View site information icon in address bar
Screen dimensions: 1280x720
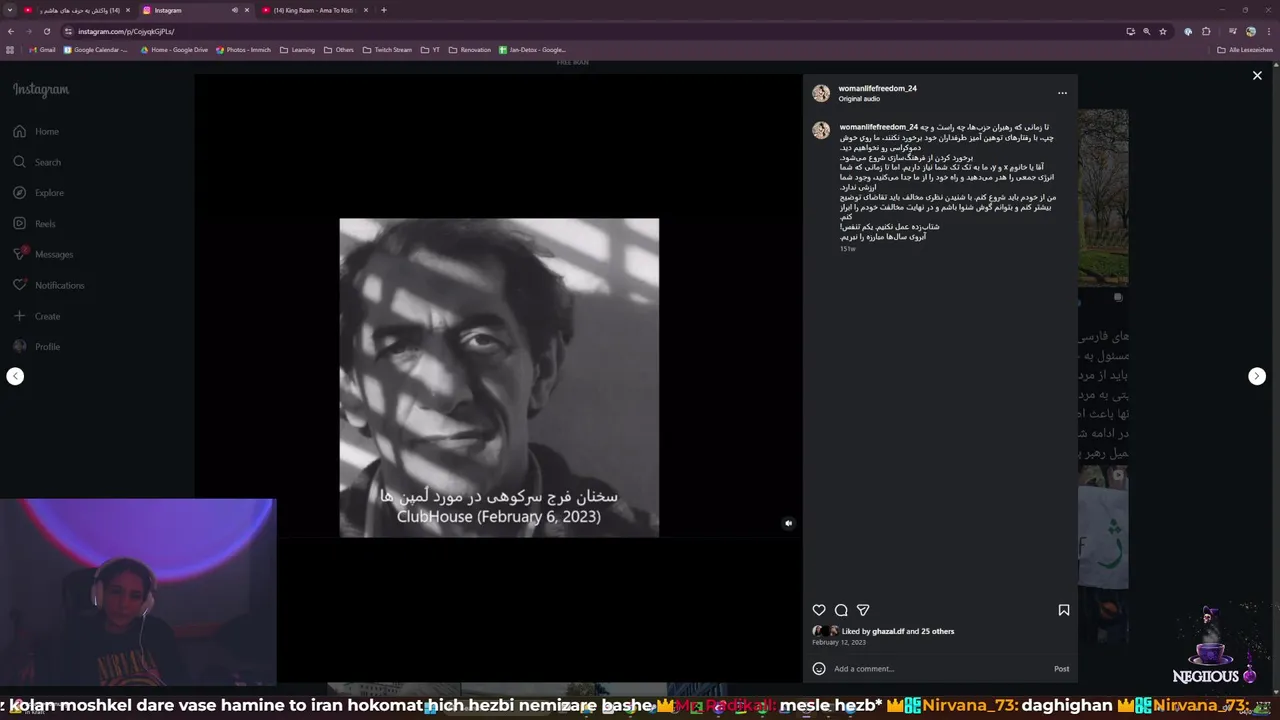click(68, 31)
